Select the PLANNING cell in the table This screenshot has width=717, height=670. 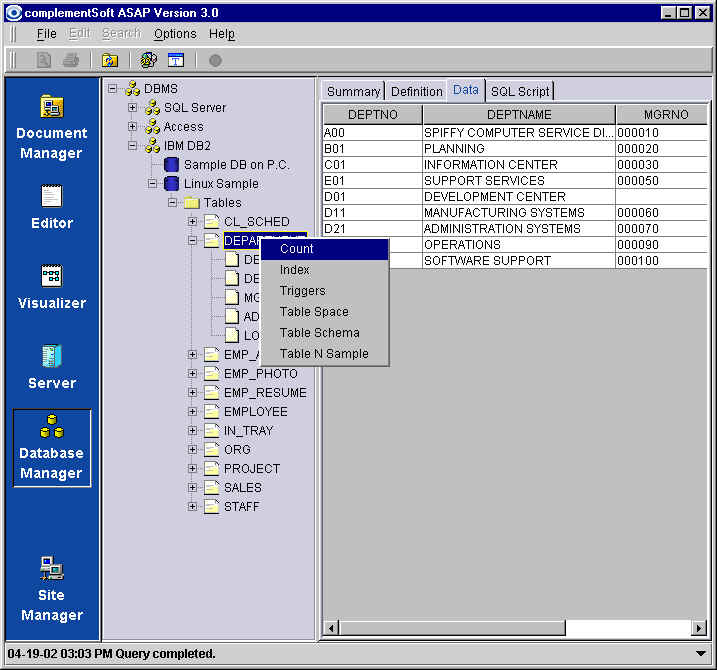coord(519,149)
